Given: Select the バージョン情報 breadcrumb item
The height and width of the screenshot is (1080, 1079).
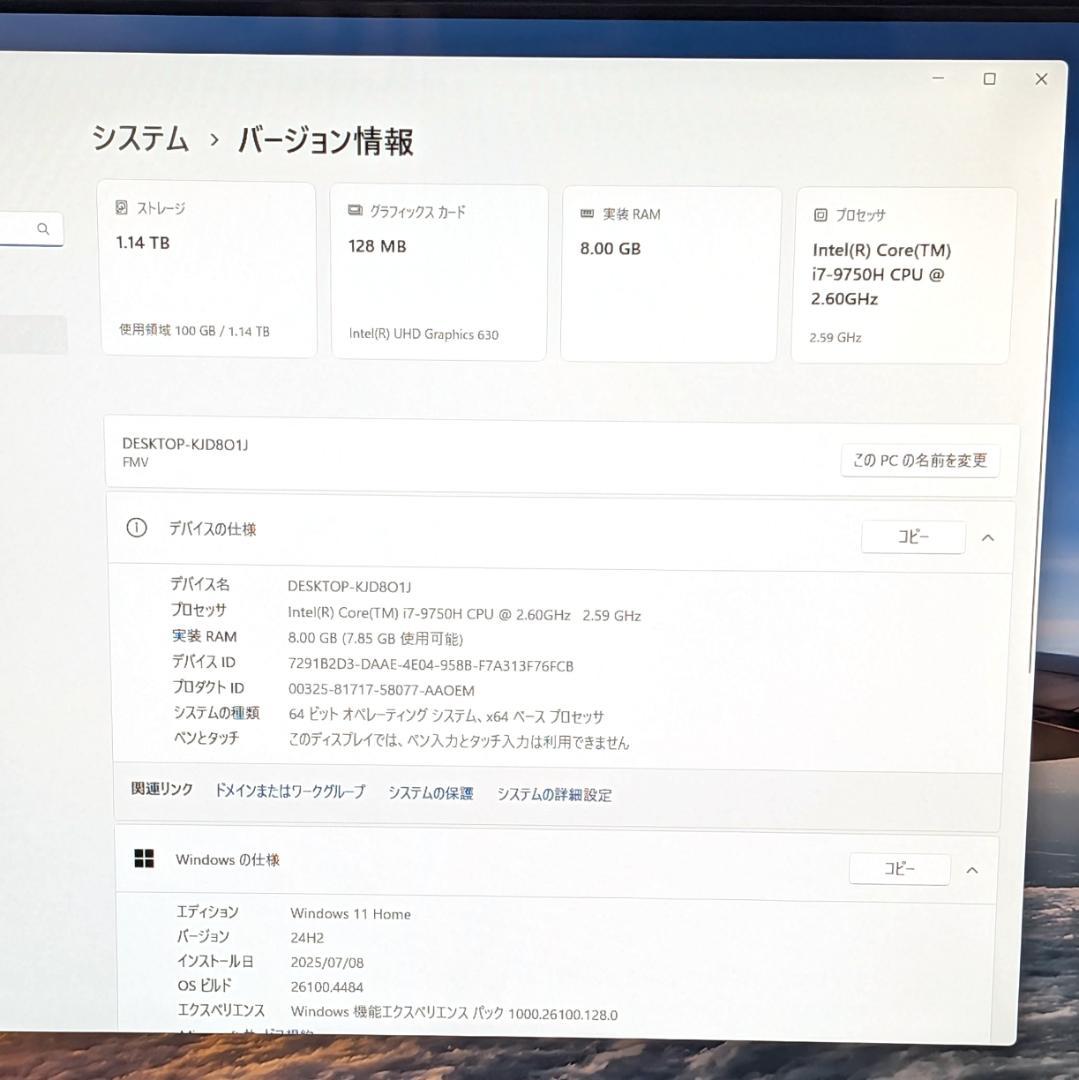Looking at the screenshot, I should [325, 142].
